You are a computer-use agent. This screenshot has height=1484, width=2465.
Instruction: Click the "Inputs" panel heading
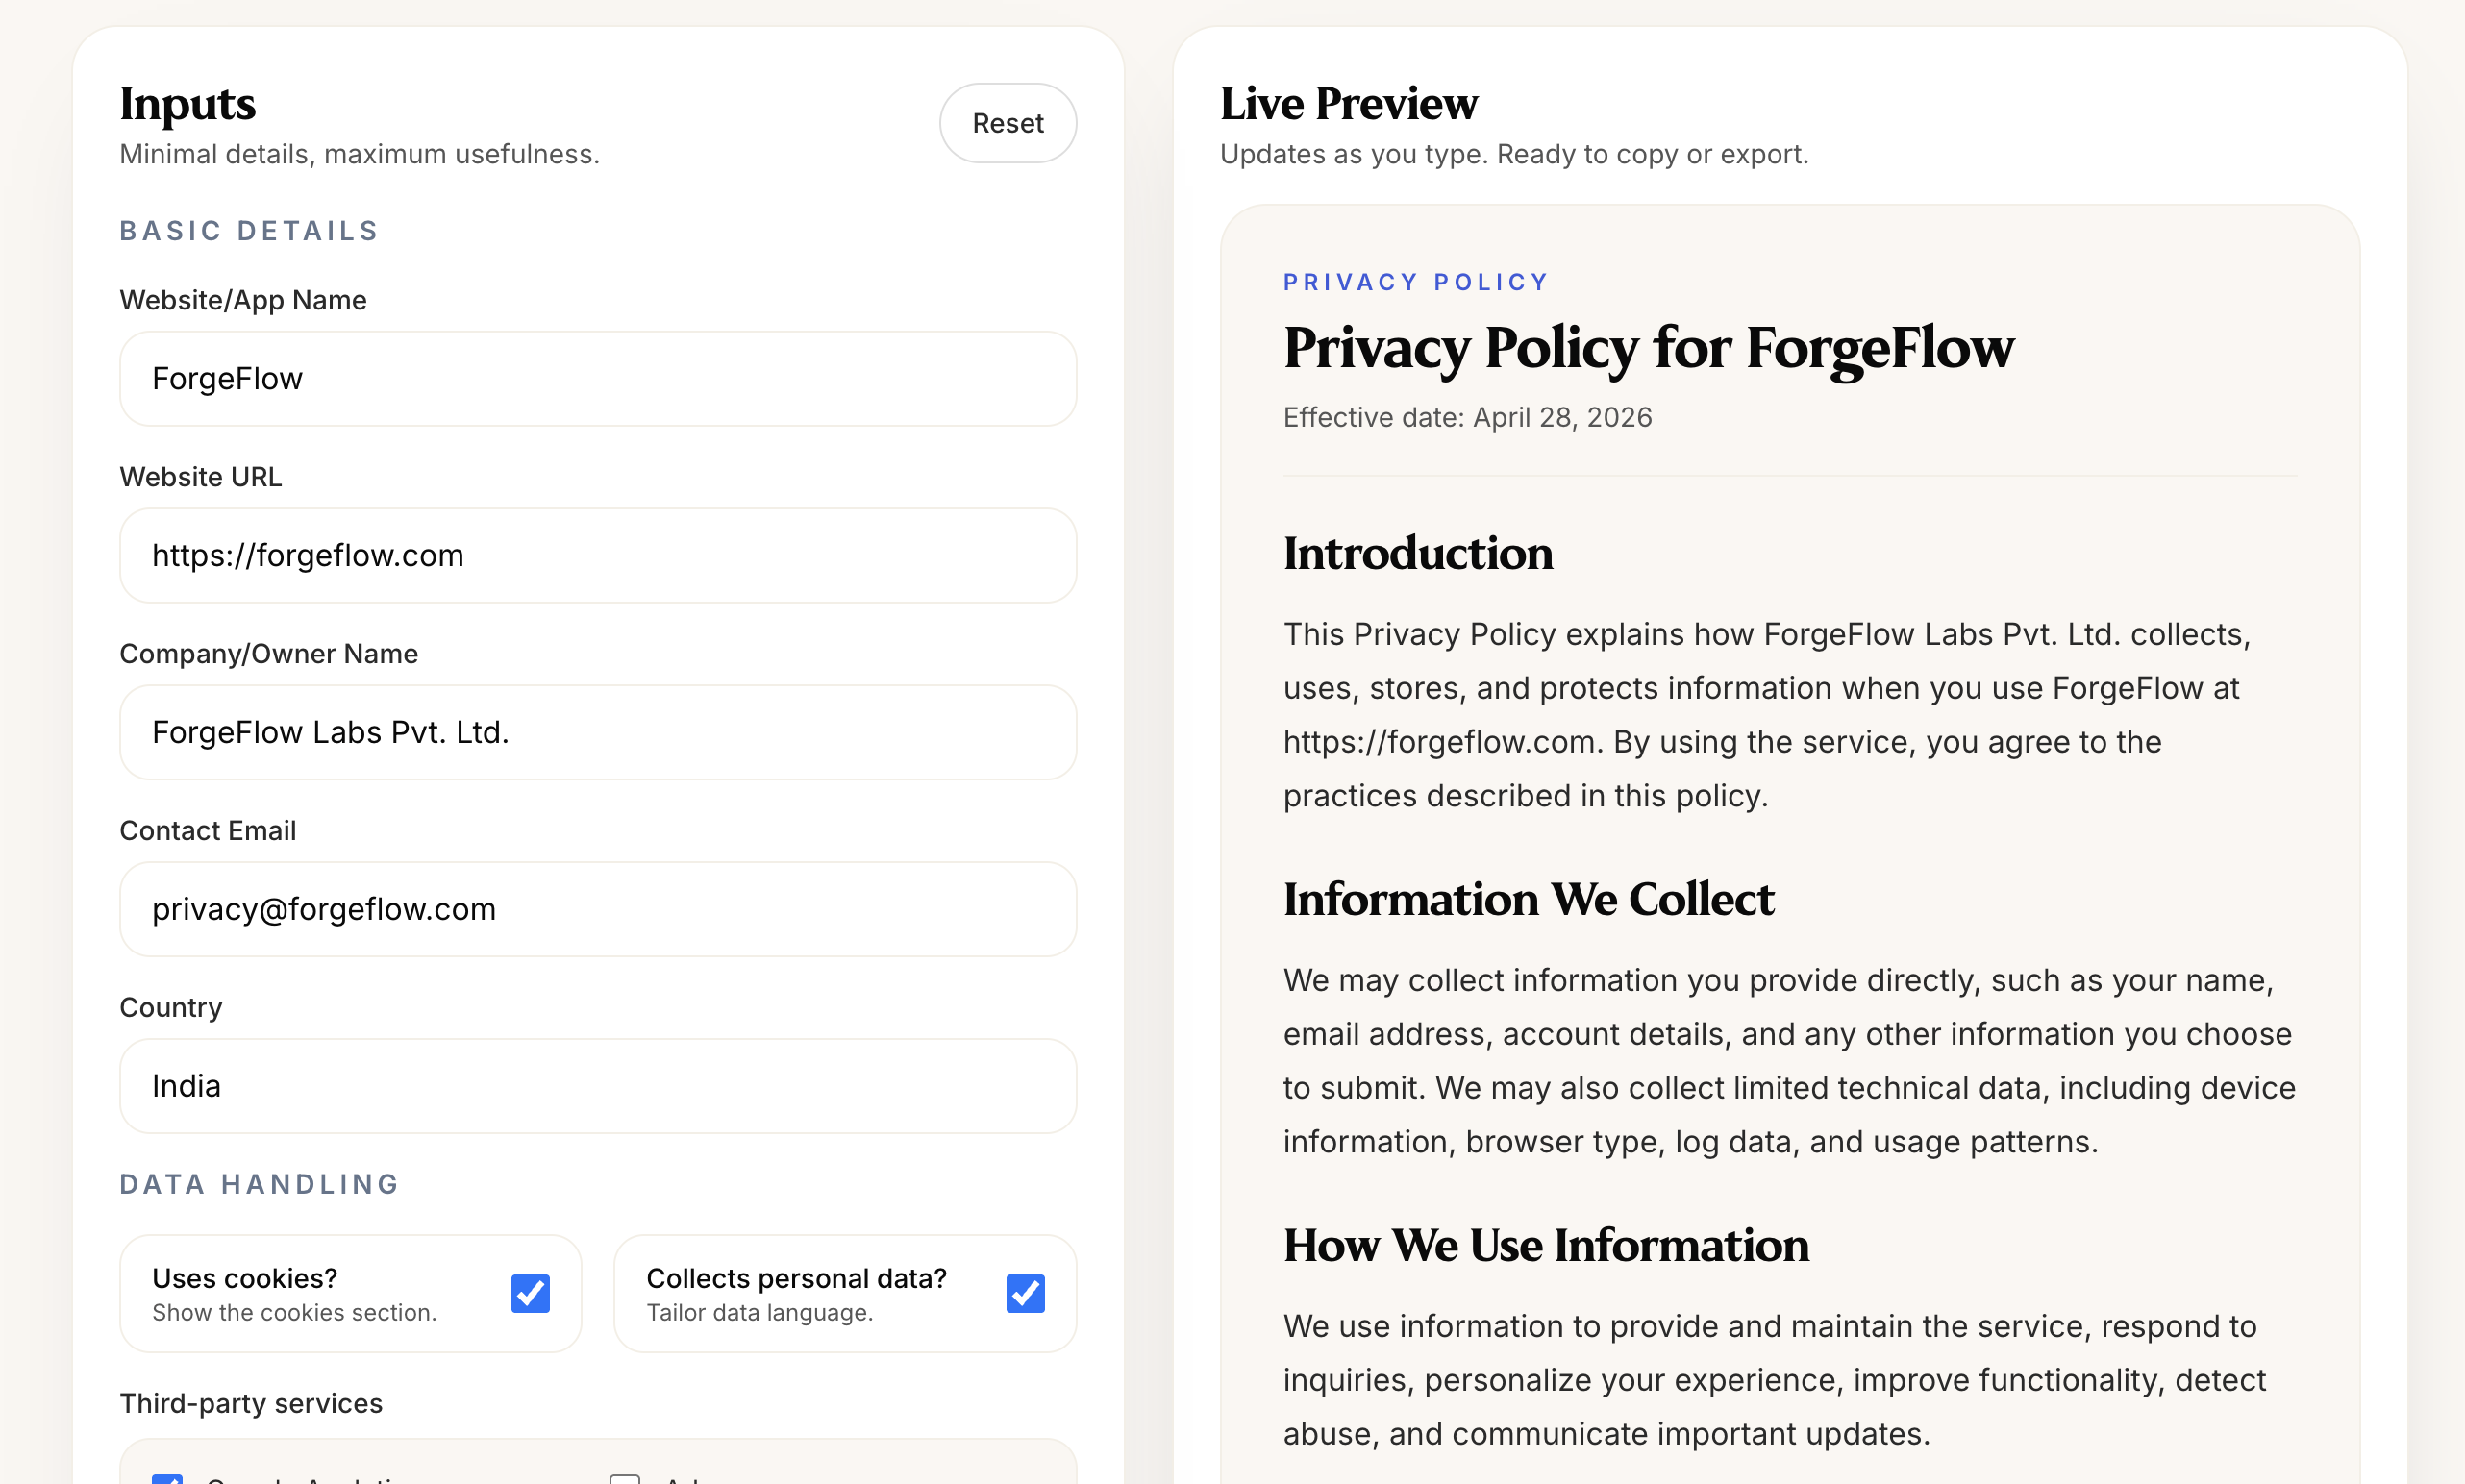[x=187, y=103]
